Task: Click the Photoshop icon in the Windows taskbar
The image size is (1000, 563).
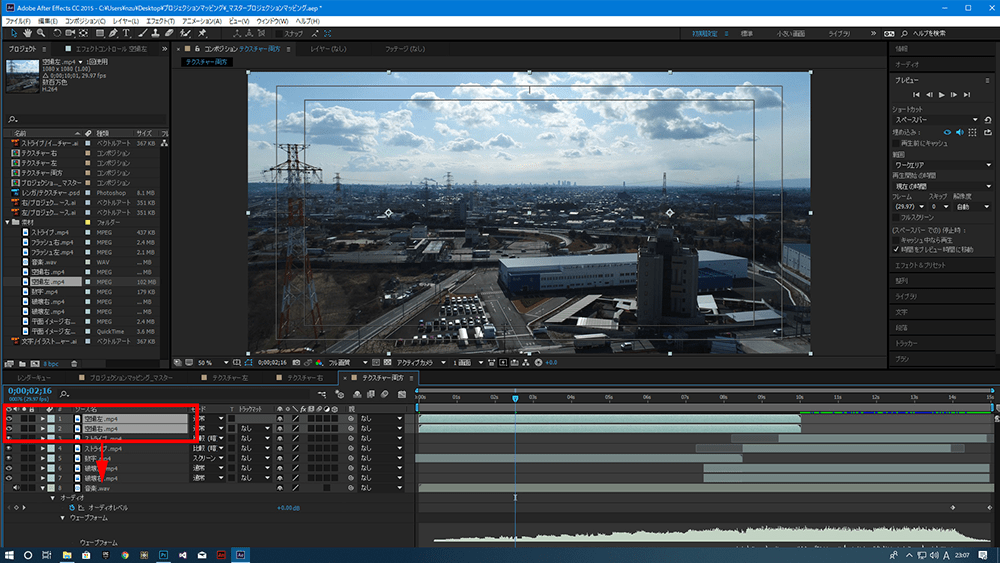Action: pyautogui.click(x=164, y=553)
